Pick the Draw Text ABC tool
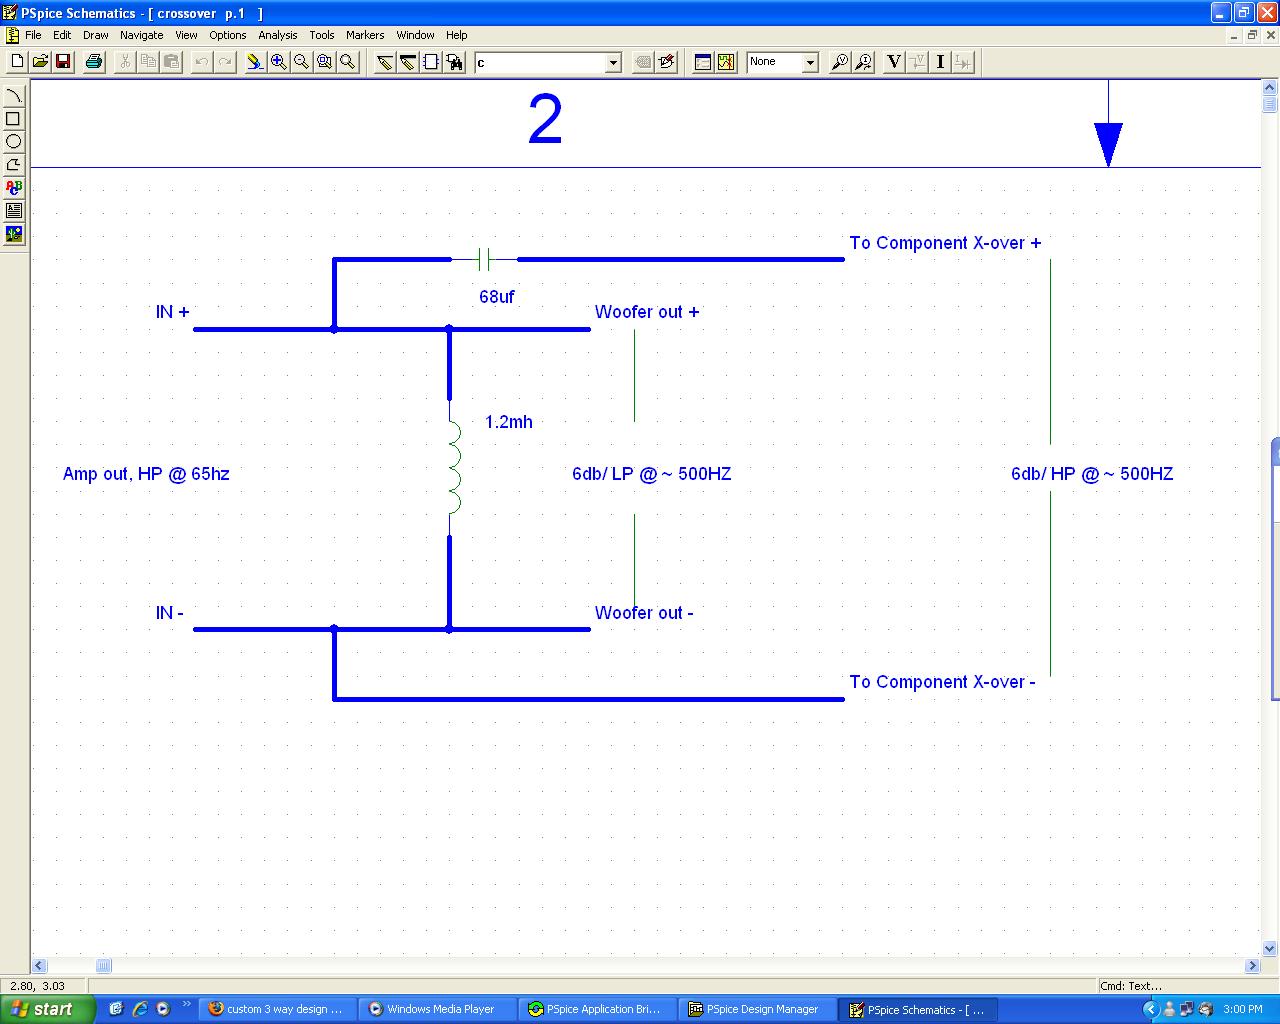 tap(14, 187)
